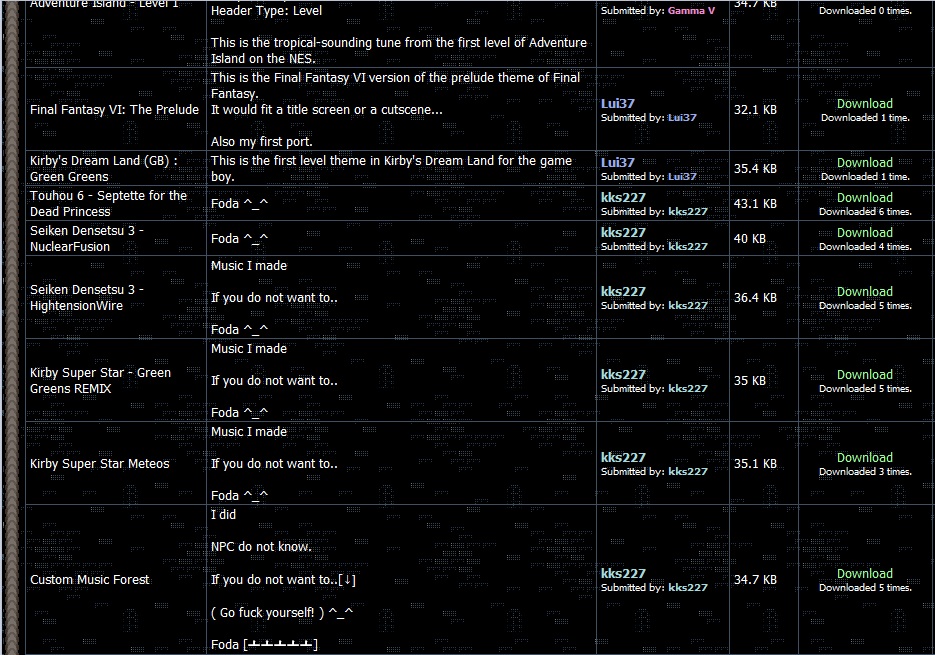The image size is (935, 655).
Task: Open bold kks227 author link for Custom Music Forest
Action: click(x=623, y=574)
